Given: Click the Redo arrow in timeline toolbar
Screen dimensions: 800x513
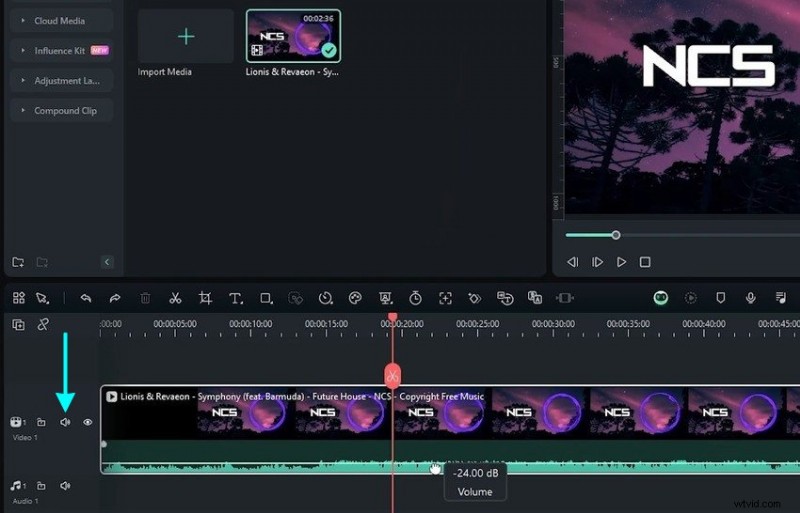Looking at the screenshot, I should pyautogui.click(x=115, y=298).
